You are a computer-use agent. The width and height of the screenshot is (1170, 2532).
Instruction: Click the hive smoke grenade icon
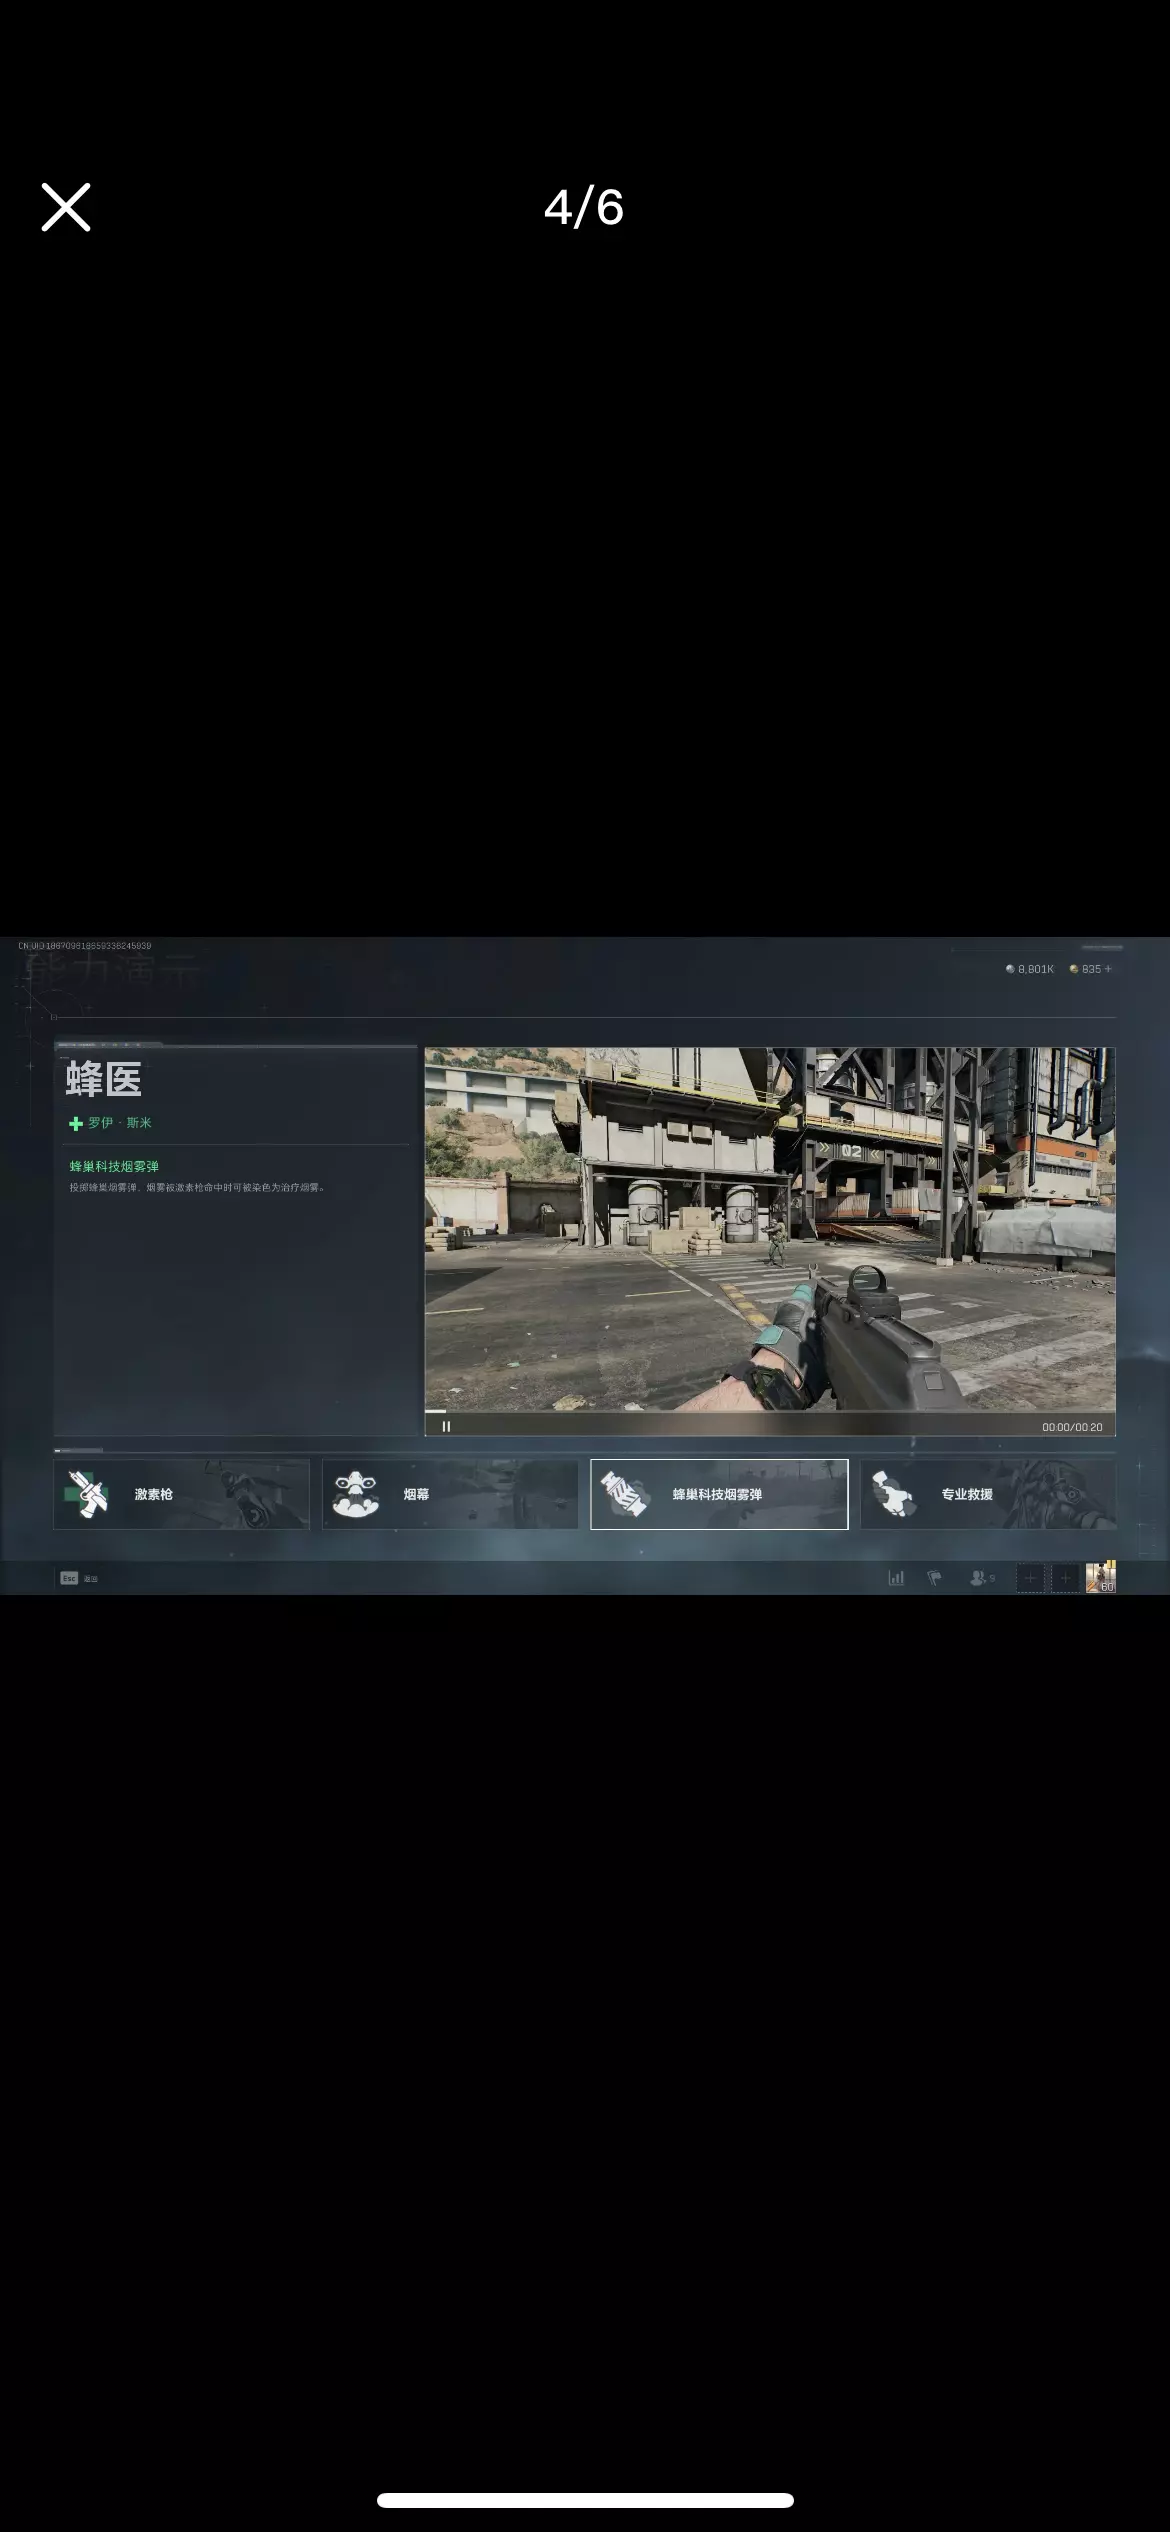pos(625,1494)
